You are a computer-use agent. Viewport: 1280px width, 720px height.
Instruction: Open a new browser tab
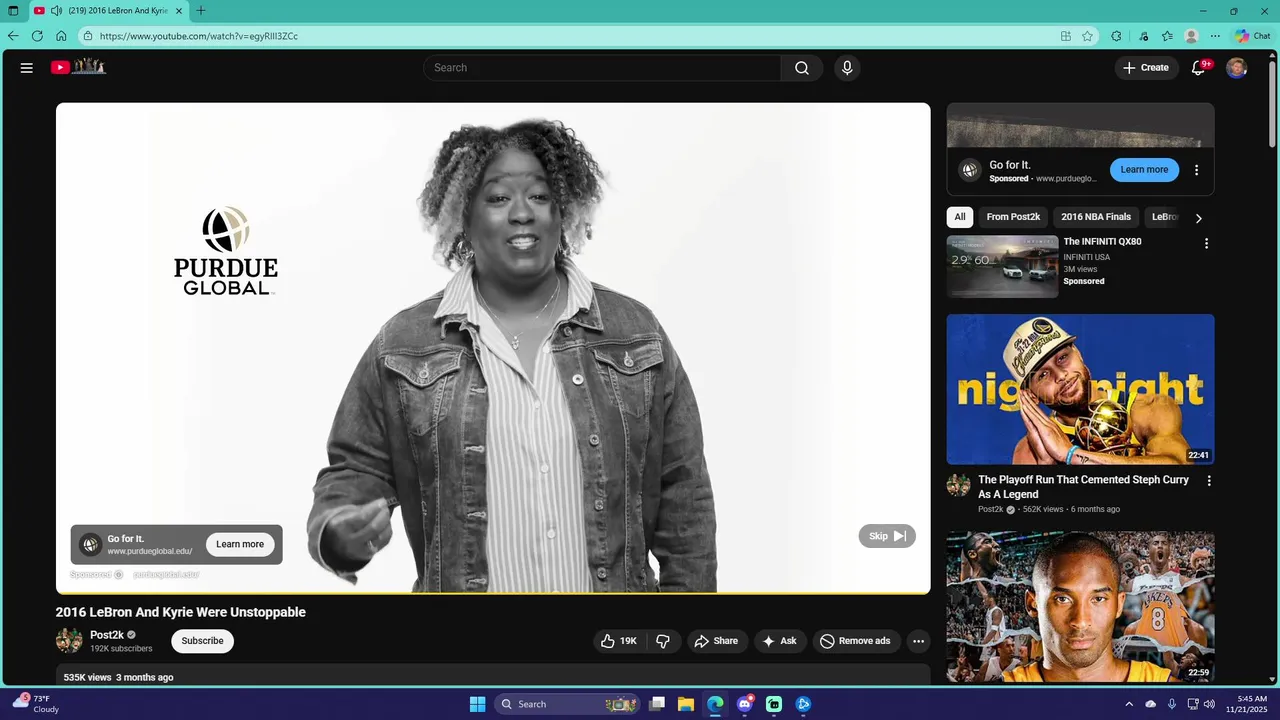201,11
